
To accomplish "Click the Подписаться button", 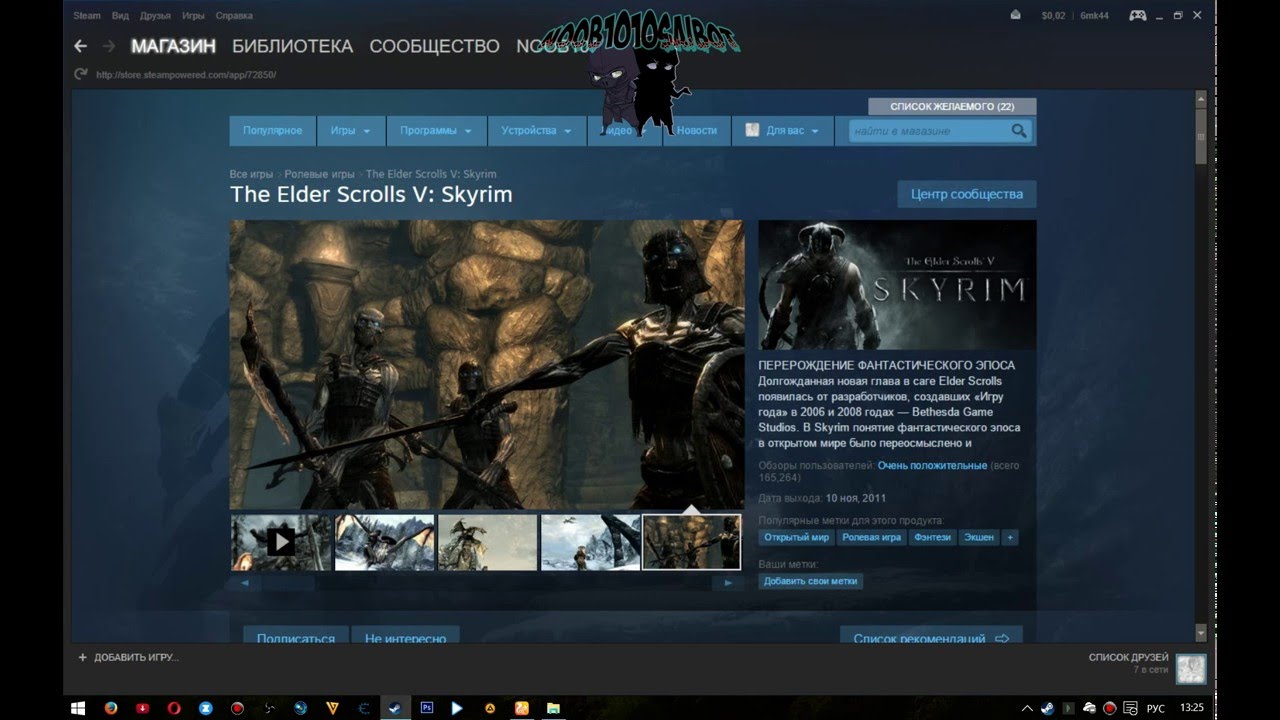I will pyautogui.click(x=296, y=637).
